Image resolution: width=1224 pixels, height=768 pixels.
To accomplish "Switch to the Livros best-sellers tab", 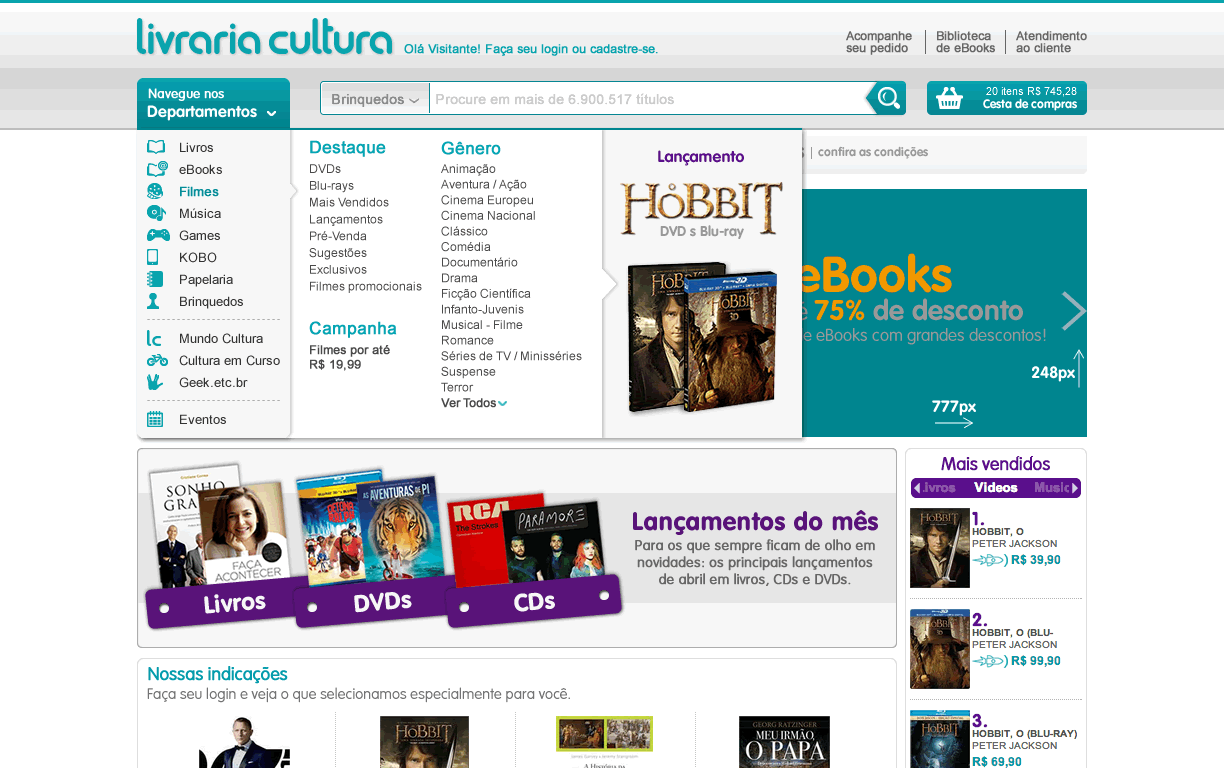I will 939,488.
